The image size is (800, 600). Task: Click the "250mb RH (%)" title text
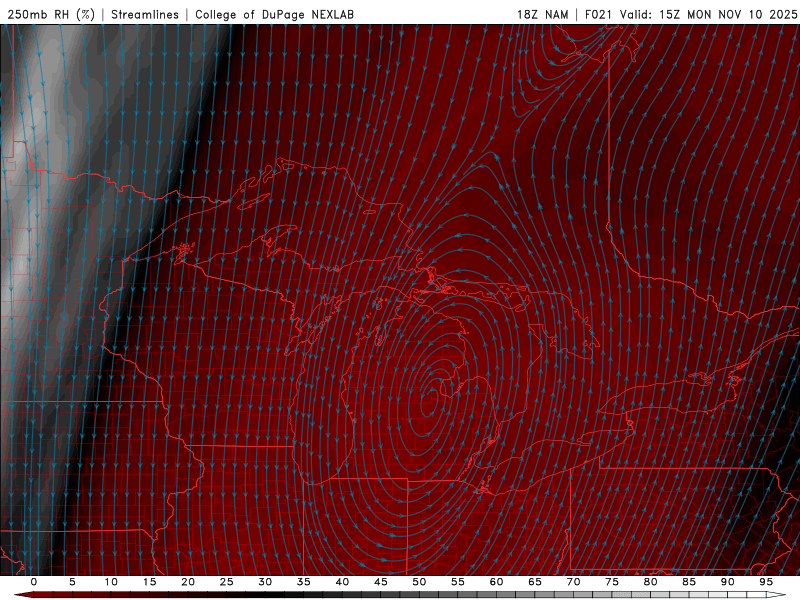tap(52, 14)
